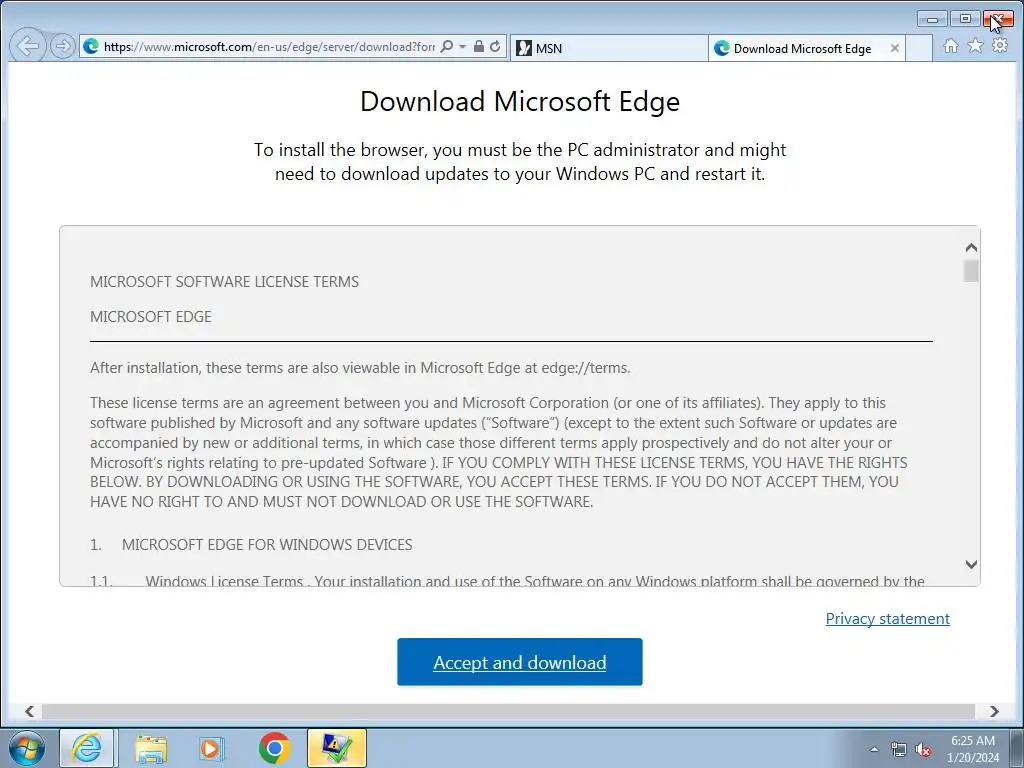Open a new tab with blank tab button
The image size is (1024, 768).
pyautogui.click(x=919, y=48)
